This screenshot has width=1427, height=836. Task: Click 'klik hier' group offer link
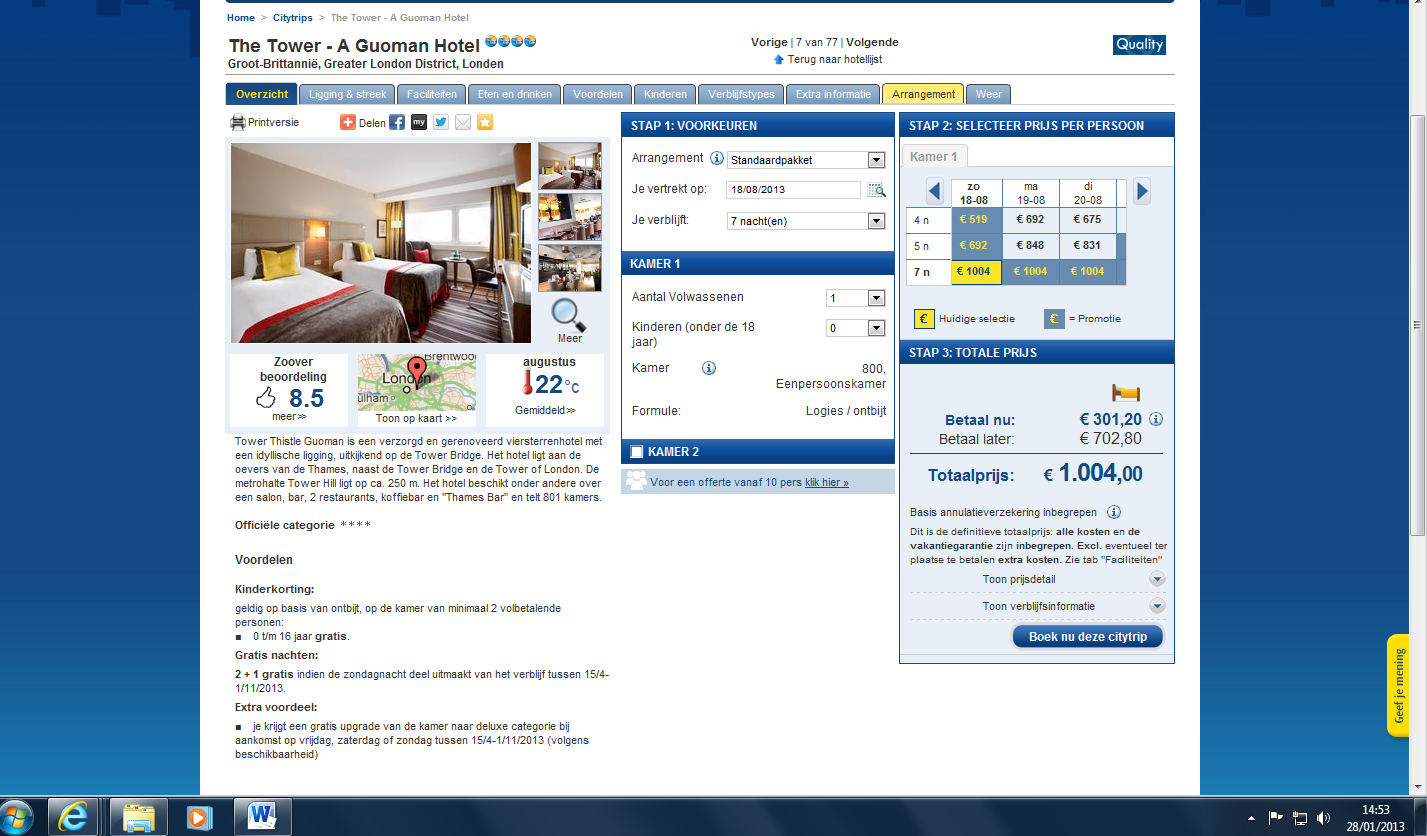tap(827, 482)
